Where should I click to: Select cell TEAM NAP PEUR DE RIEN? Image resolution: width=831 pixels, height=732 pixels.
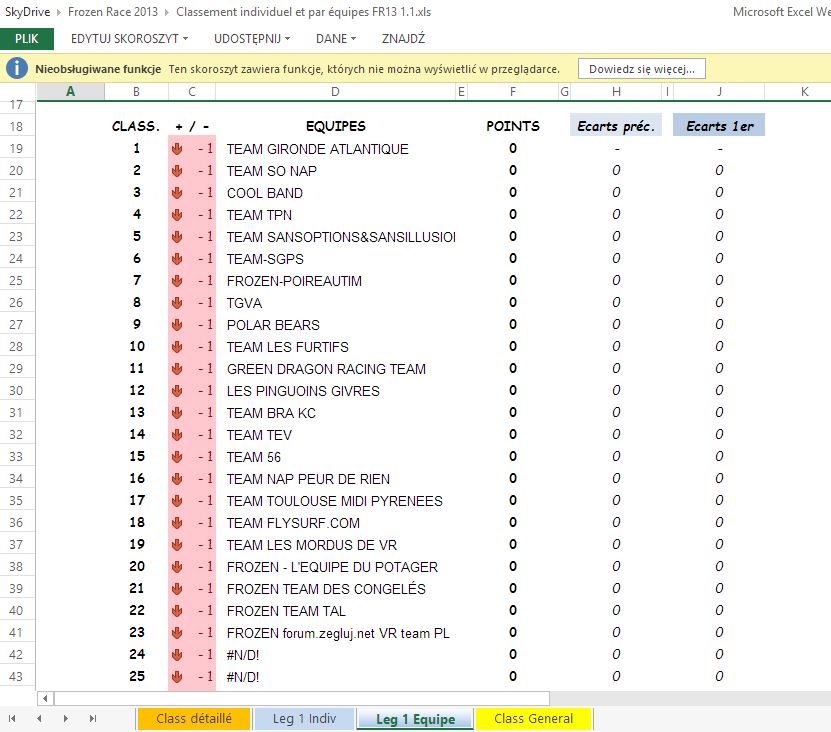tap(335, 479)
